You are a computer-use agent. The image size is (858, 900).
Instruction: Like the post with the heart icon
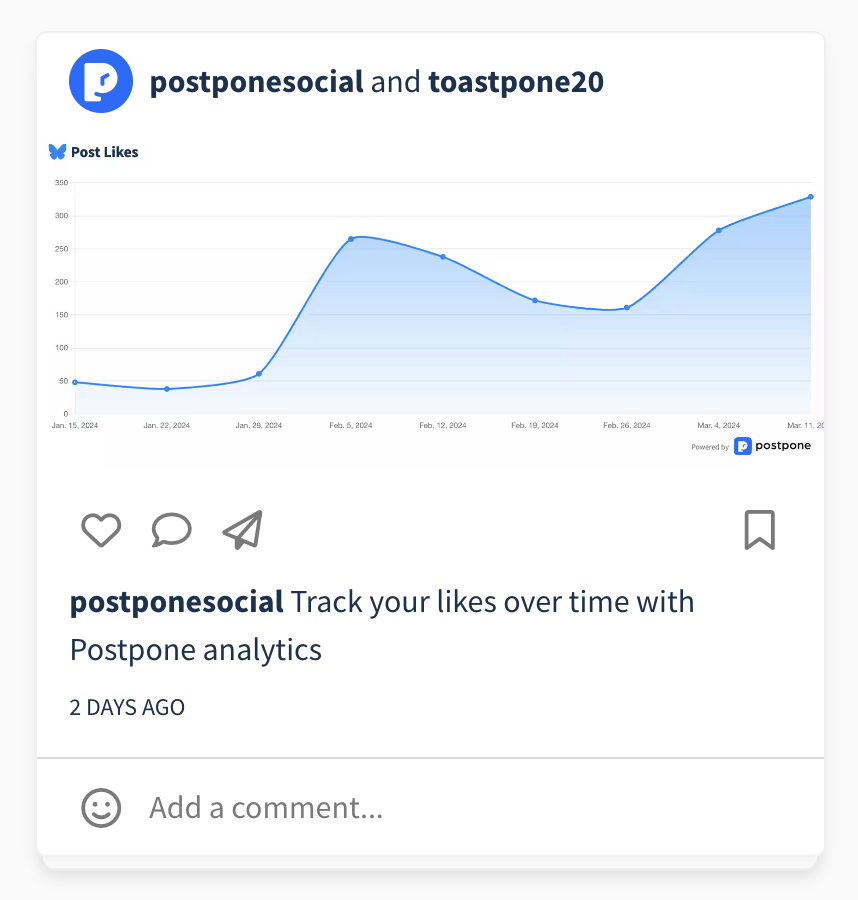(101, 530)
